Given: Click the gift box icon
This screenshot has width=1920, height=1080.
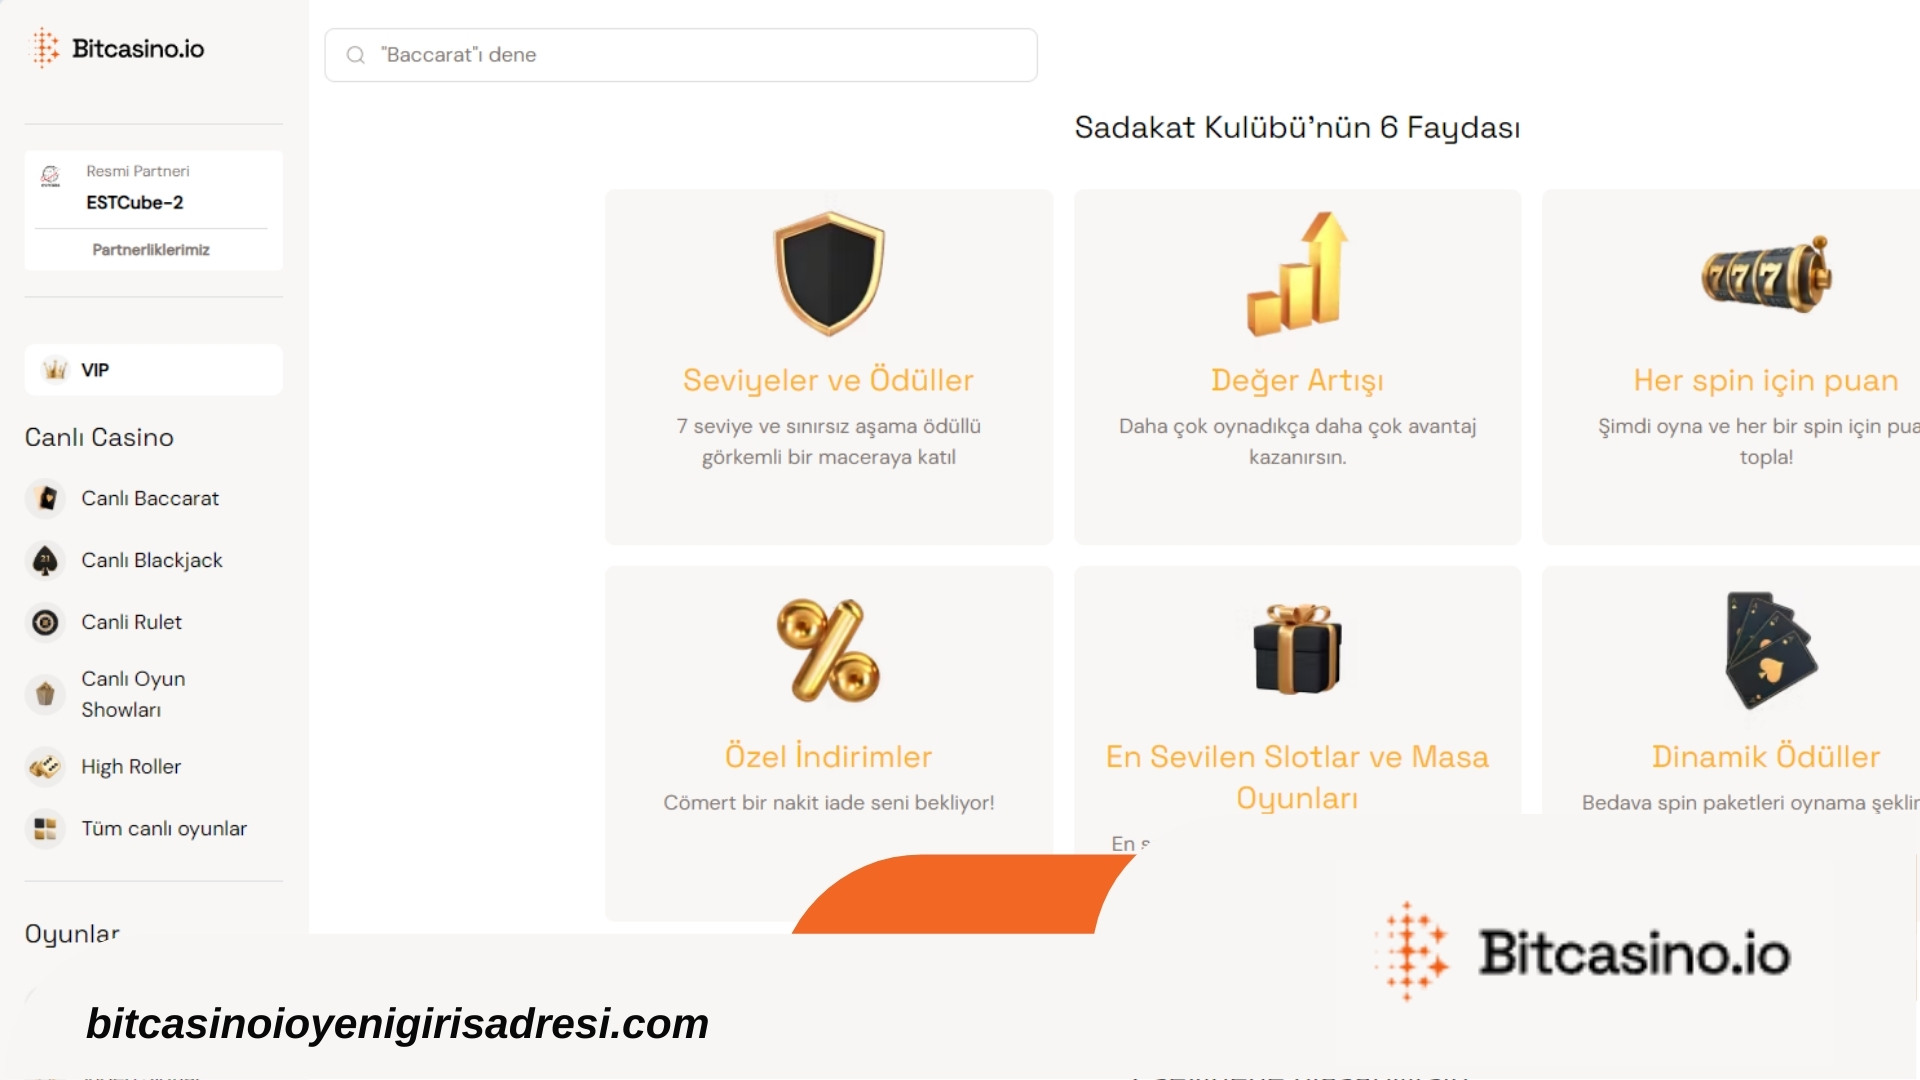Looking at the screenshot, I should pyautogui.click(x=1296, y=647).
